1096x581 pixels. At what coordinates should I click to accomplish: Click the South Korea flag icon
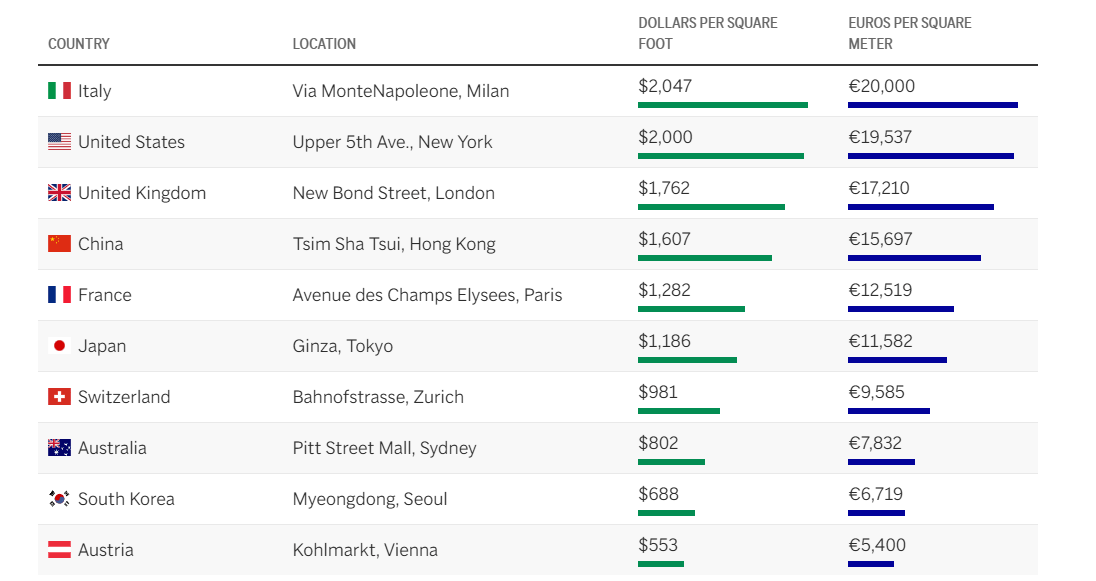pyautogui.click(x=59, y=499)
